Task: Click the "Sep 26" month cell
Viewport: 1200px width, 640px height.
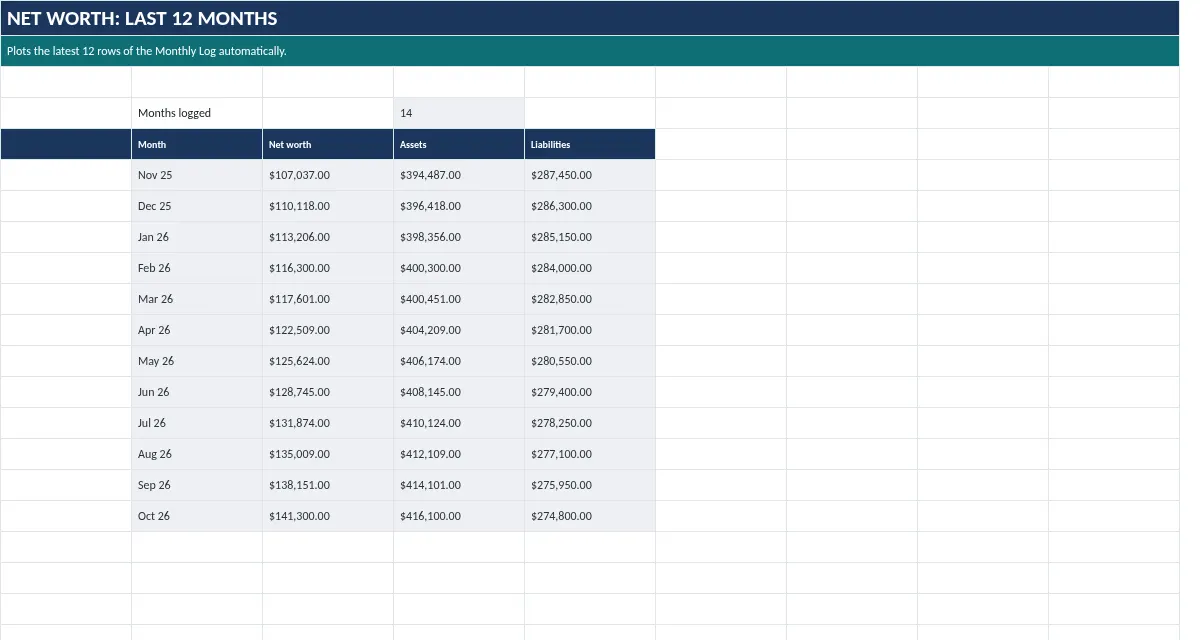Action: (197, 485)
